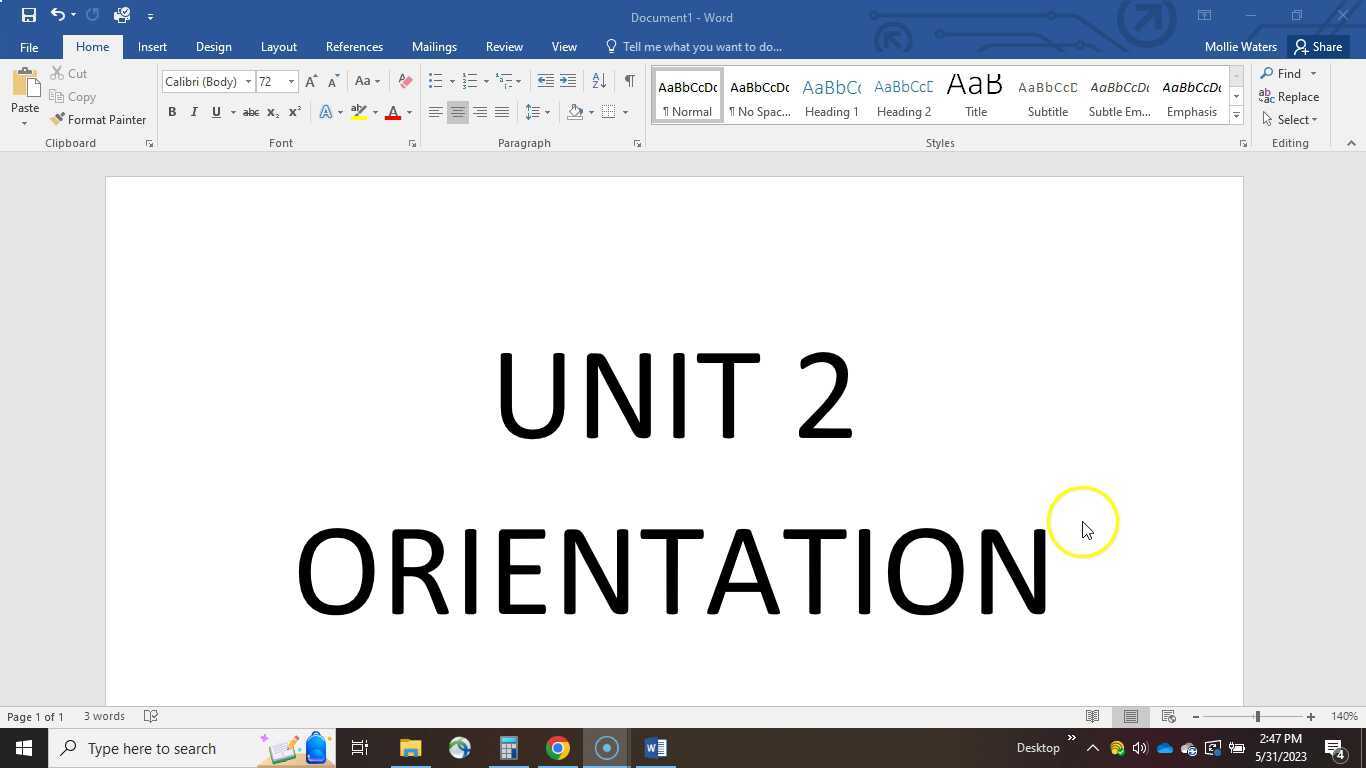
Task: Open the font name dropdown
Action: 247,81
